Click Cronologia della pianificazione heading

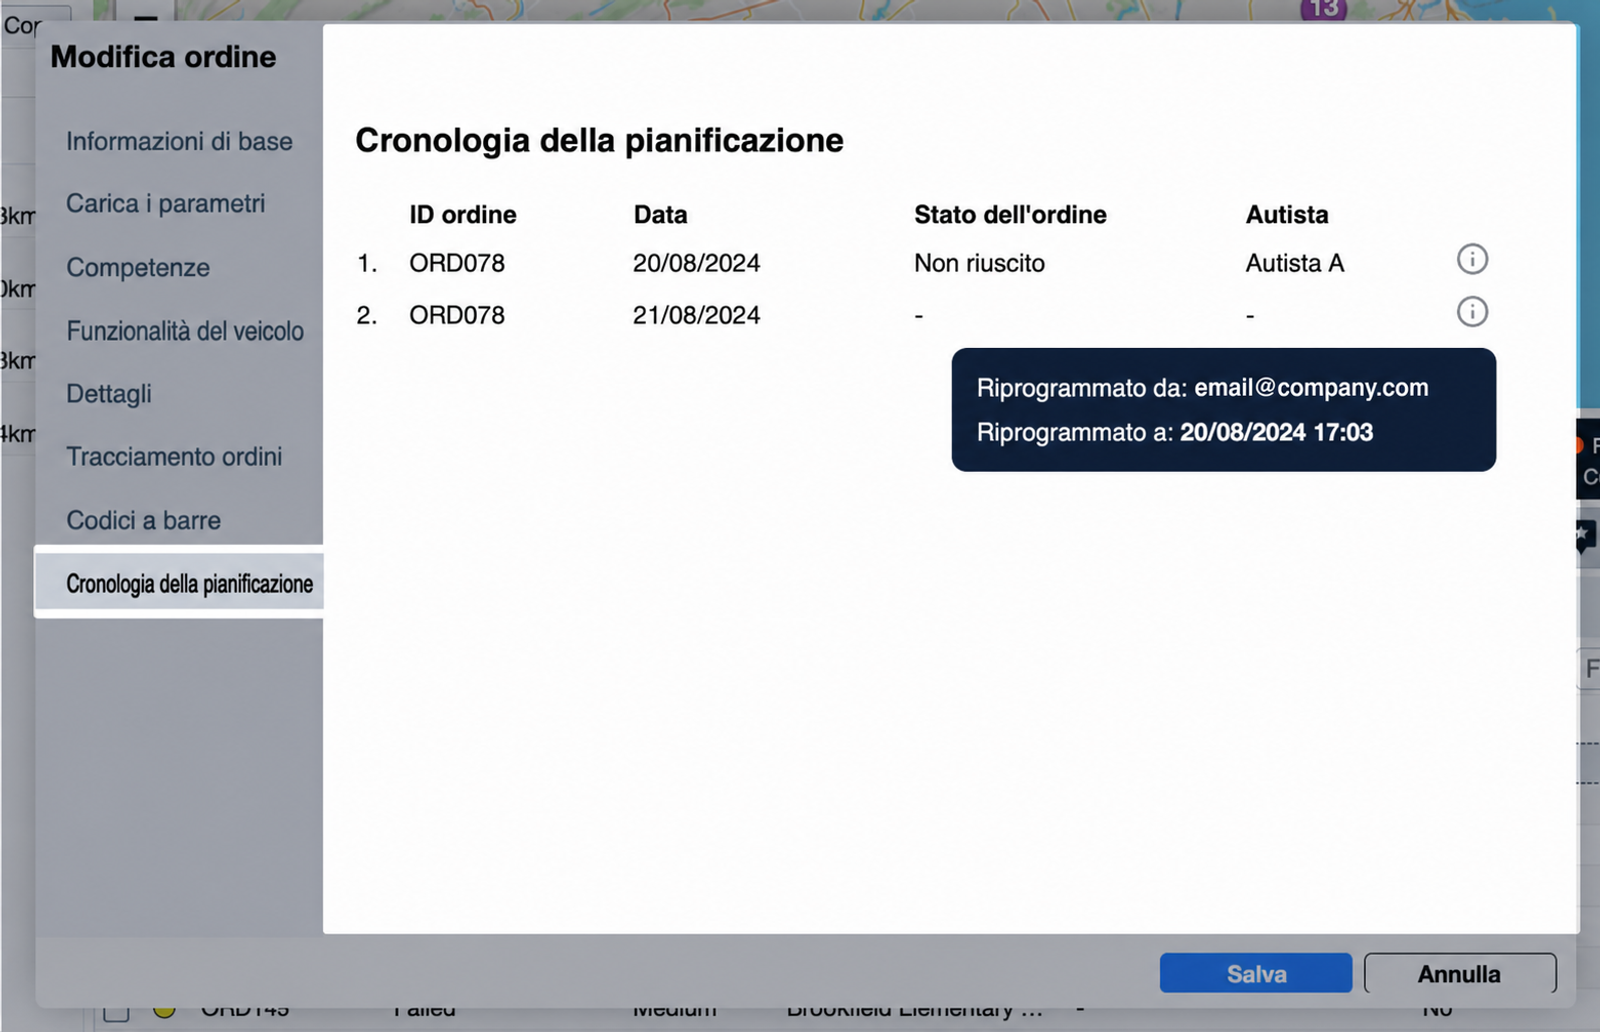599,141
